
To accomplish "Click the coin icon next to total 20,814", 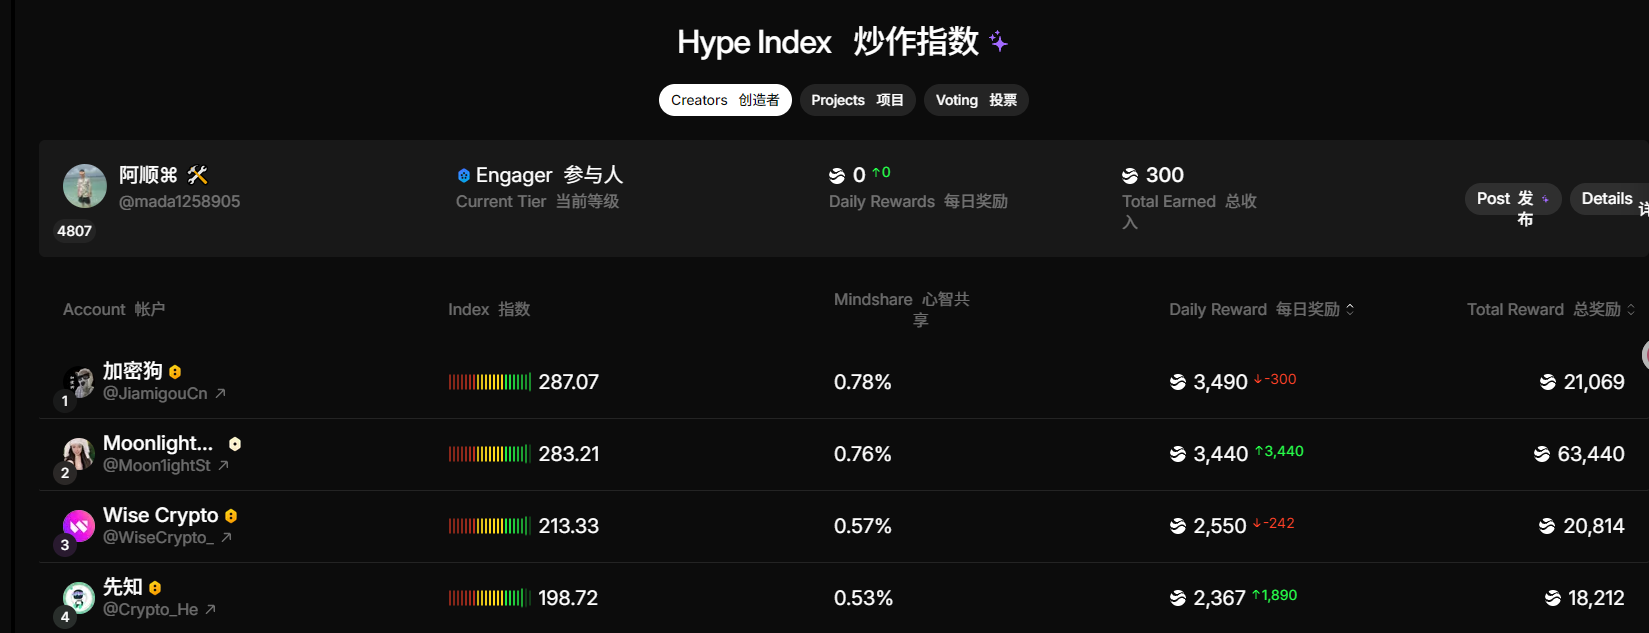I will 1547,526.
